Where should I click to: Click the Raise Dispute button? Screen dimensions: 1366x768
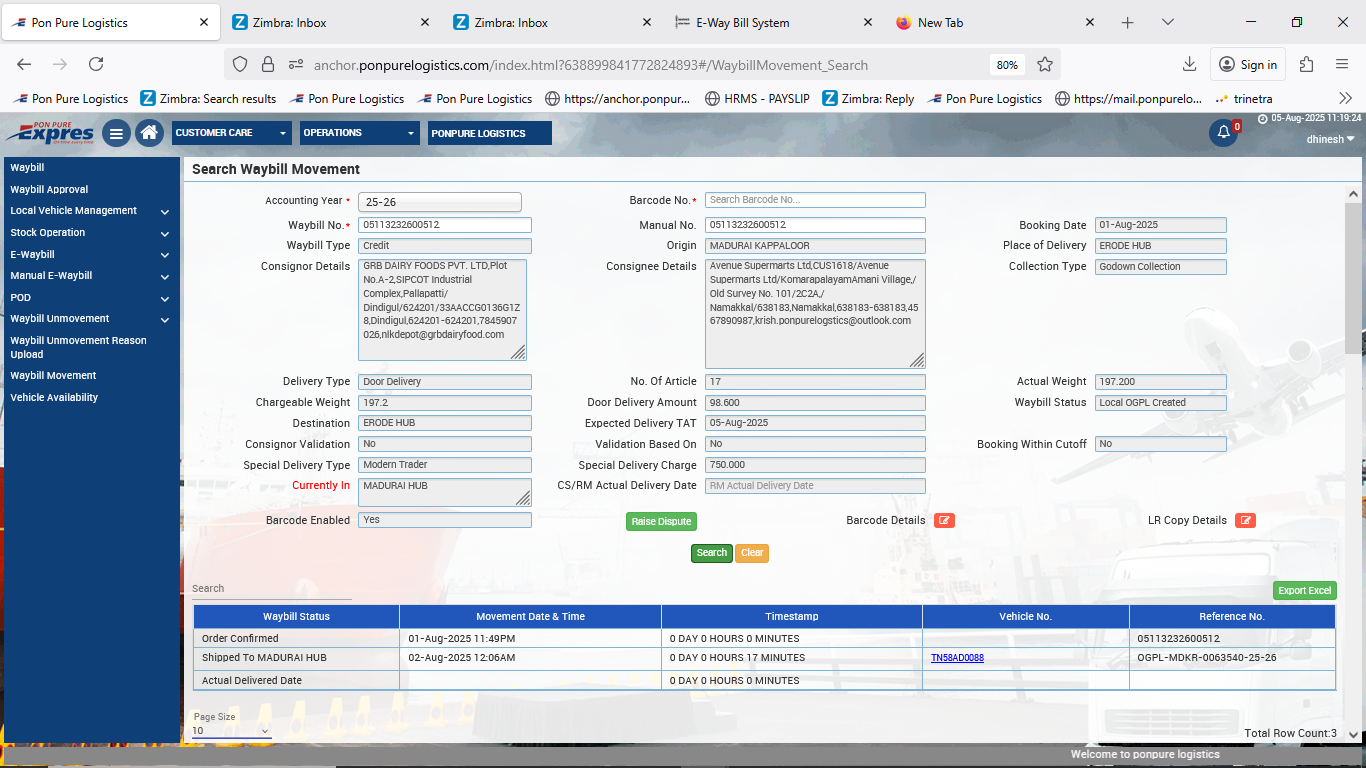tap(661, 521)
